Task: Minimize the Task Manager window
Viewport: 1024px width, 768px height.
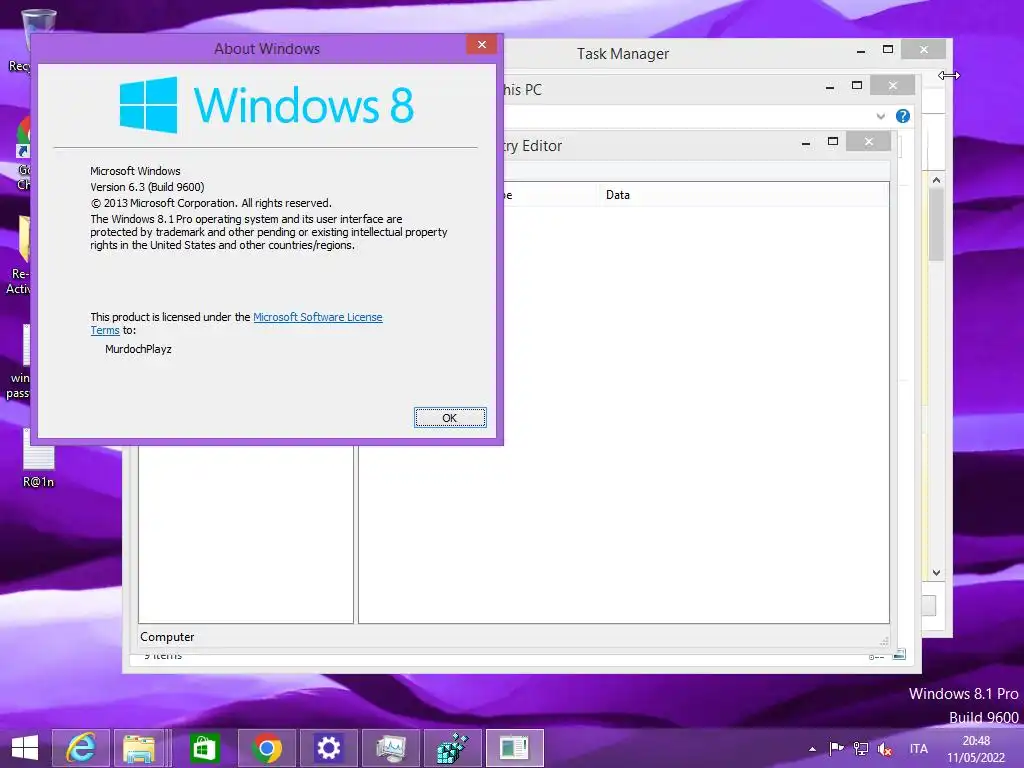Action: [861, 50]
